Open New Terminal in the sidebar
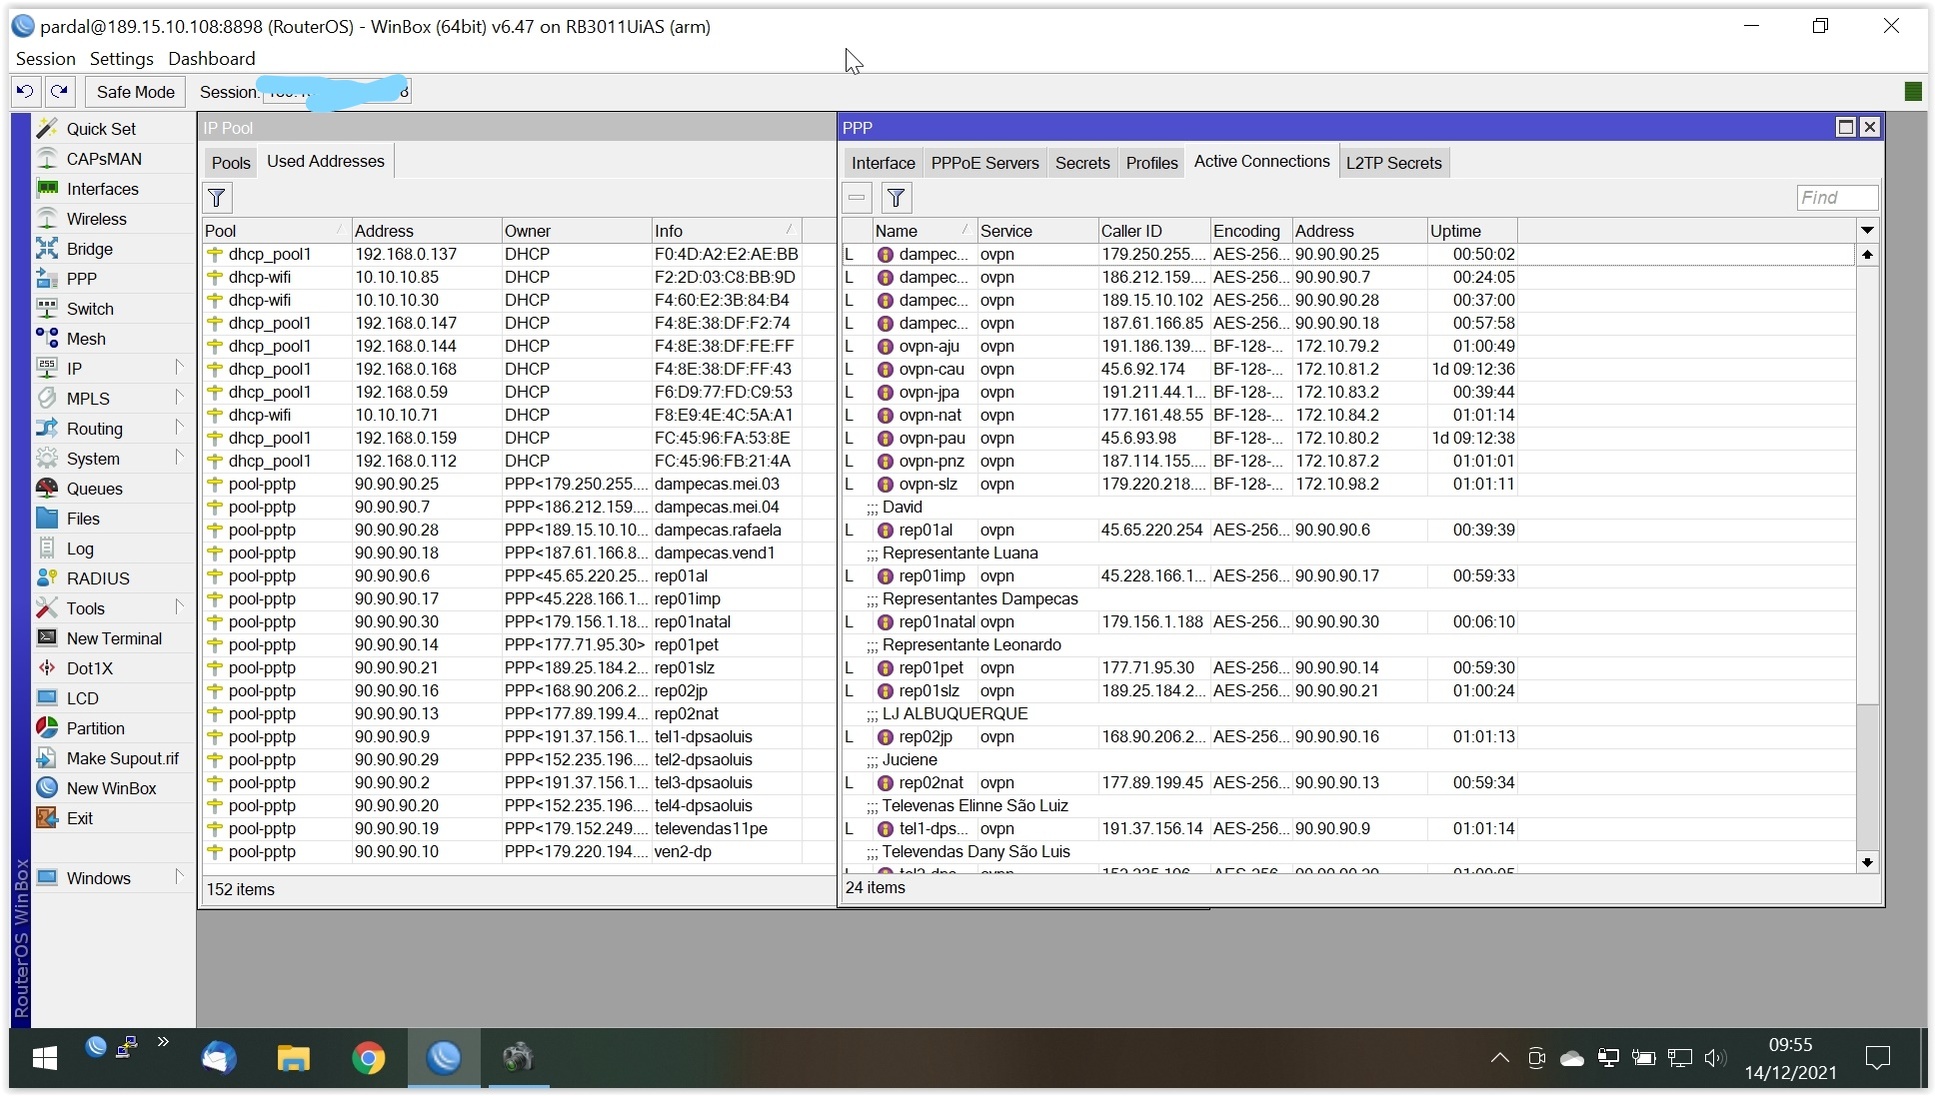Viewport: 1935px width, 1096px height. point(113,639)
